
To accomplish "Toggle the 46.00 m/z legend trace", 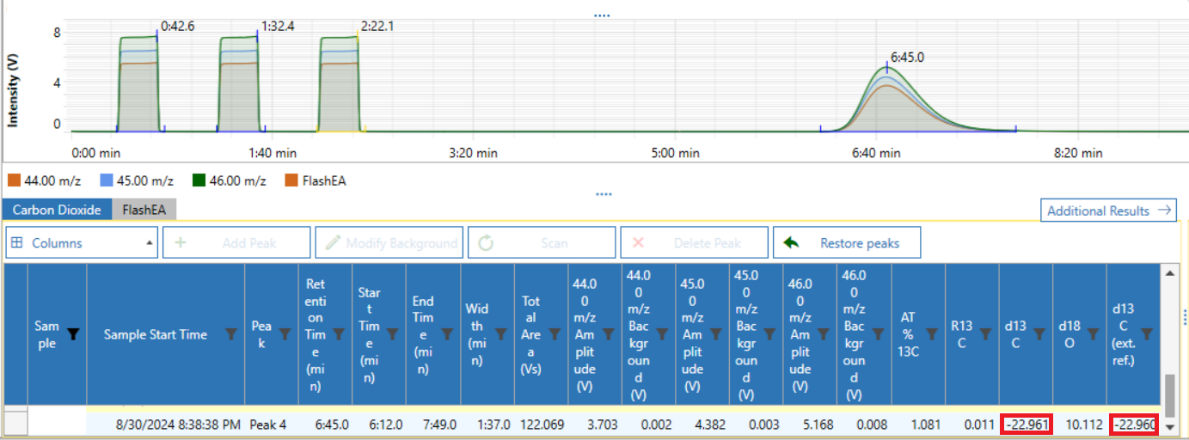I will [231, 181].
